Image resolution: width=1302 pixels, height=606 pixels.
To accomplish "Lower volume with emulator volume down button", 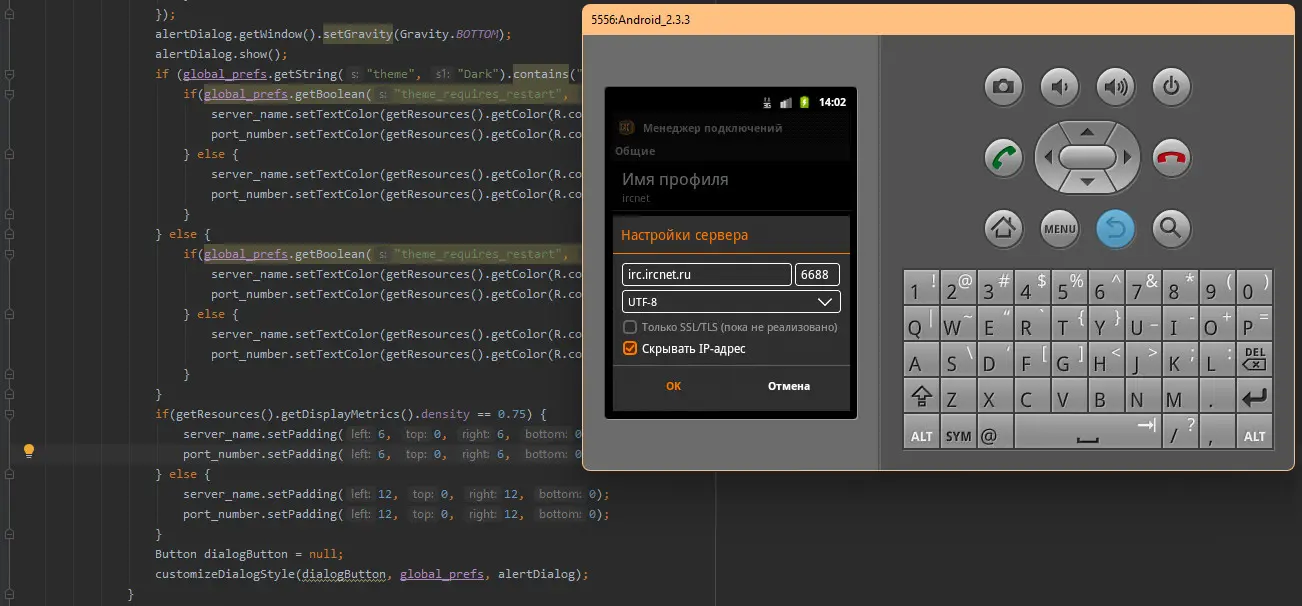I will click(1059, 87).
